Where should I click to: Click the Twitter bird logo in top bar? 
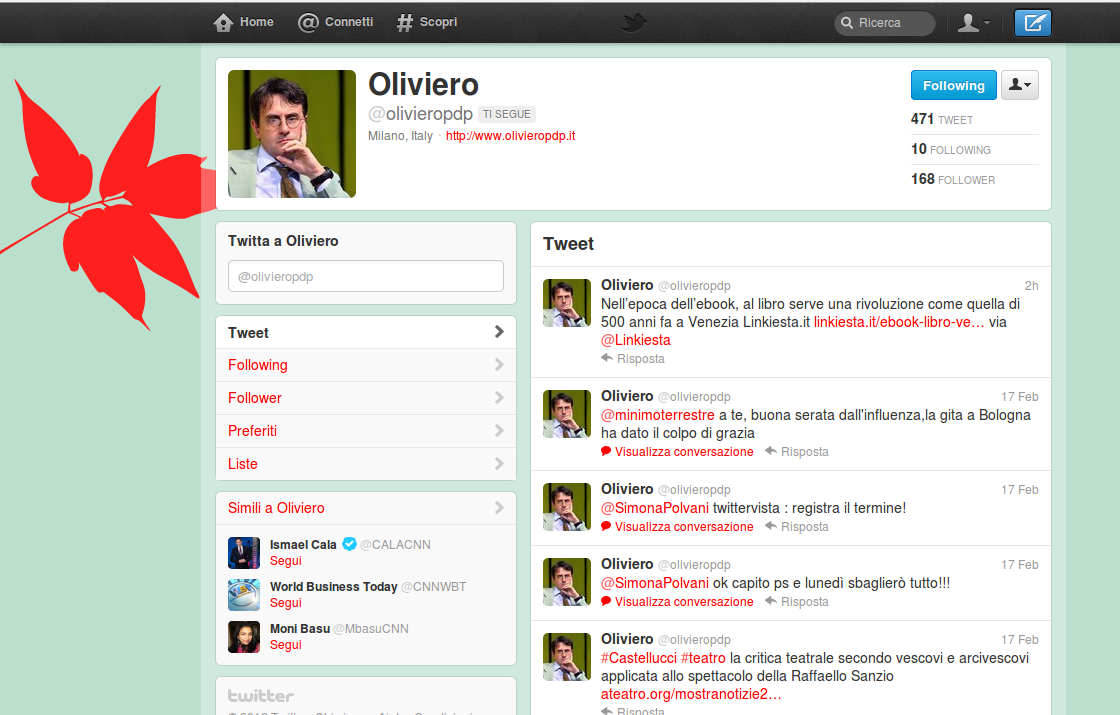pos(632,22)
